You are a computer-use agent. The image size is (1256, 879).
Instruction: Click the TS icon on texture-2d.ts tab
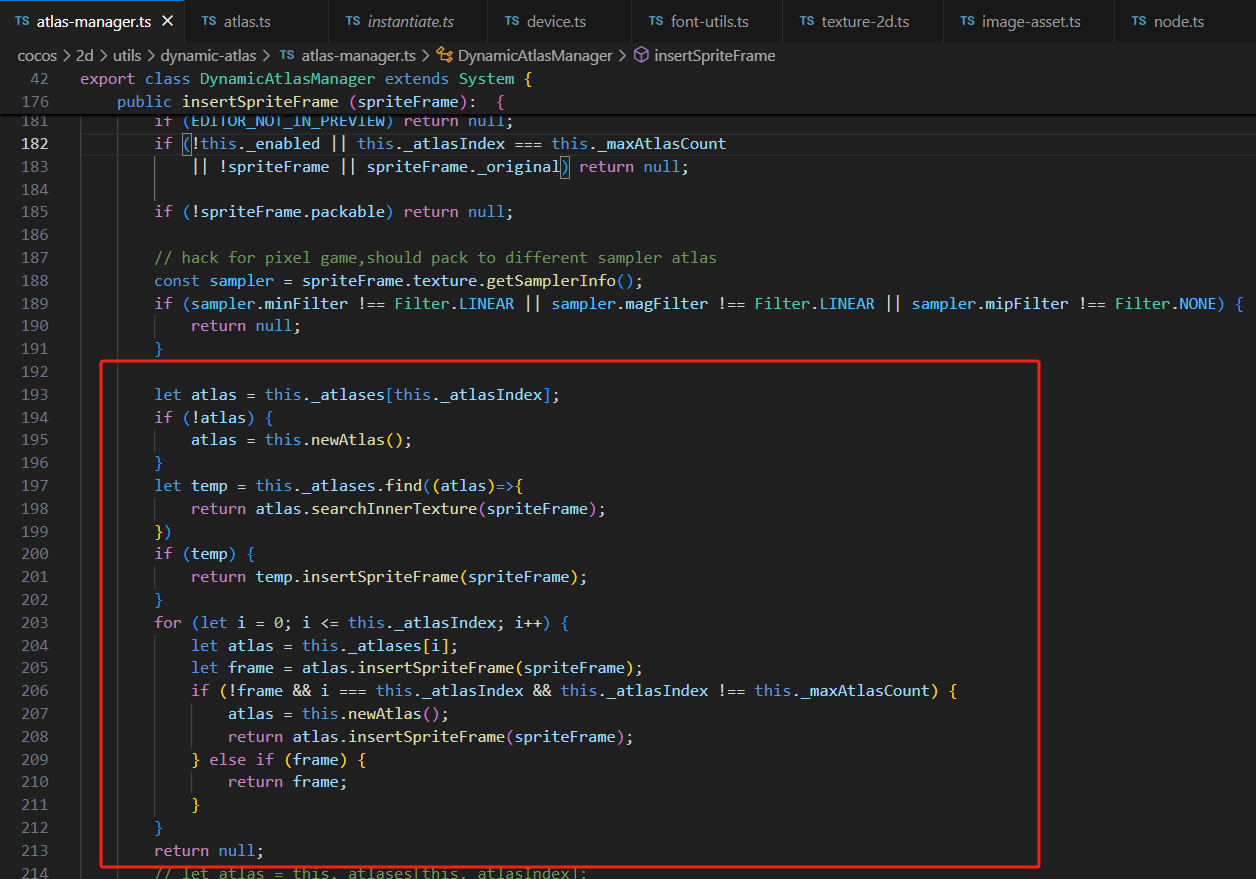806,21
